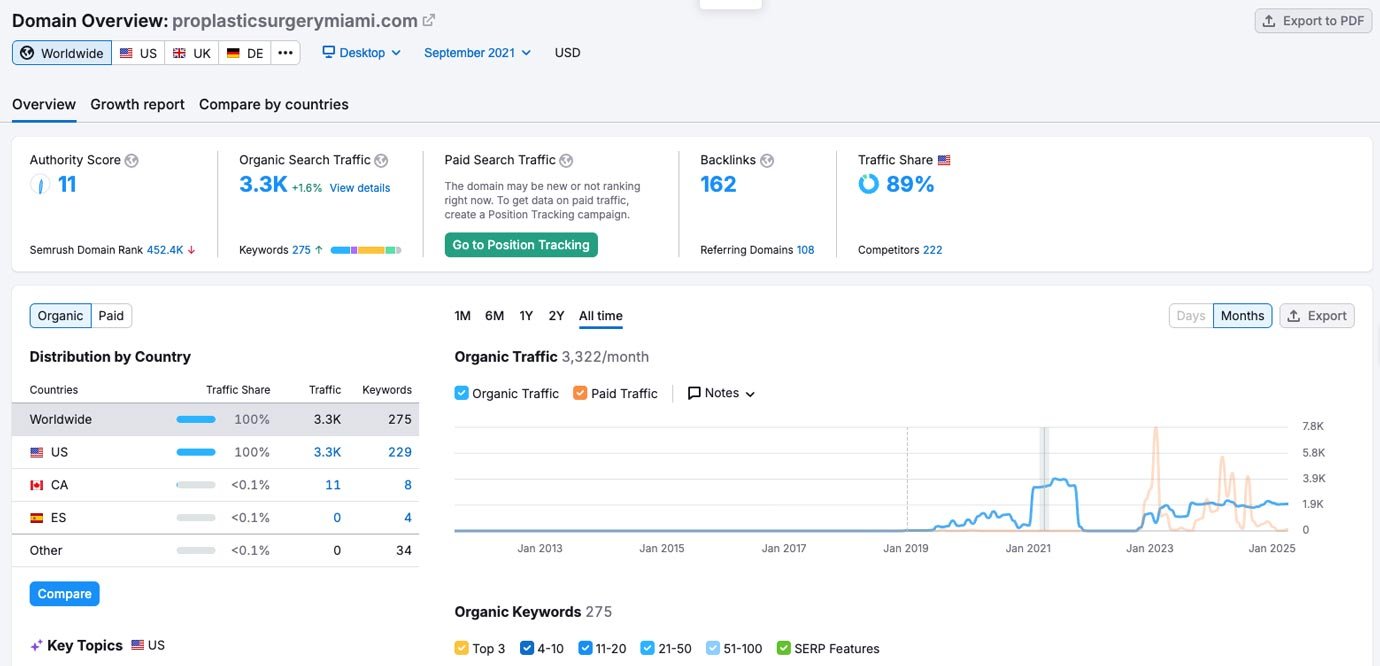Click globe info icon next to Authority Score
The width and height of the screenshot is (1380, 666).
132,160
